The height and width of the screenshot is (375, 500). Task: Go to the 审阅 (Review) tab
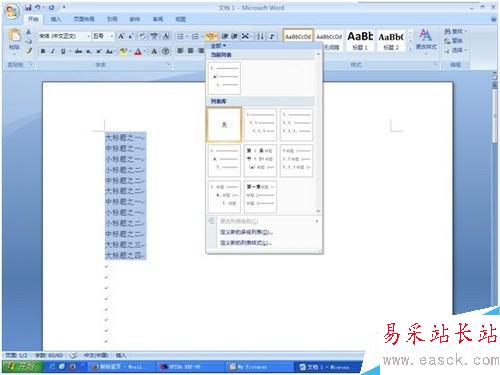pyautogui.click(x=158, y=19)
